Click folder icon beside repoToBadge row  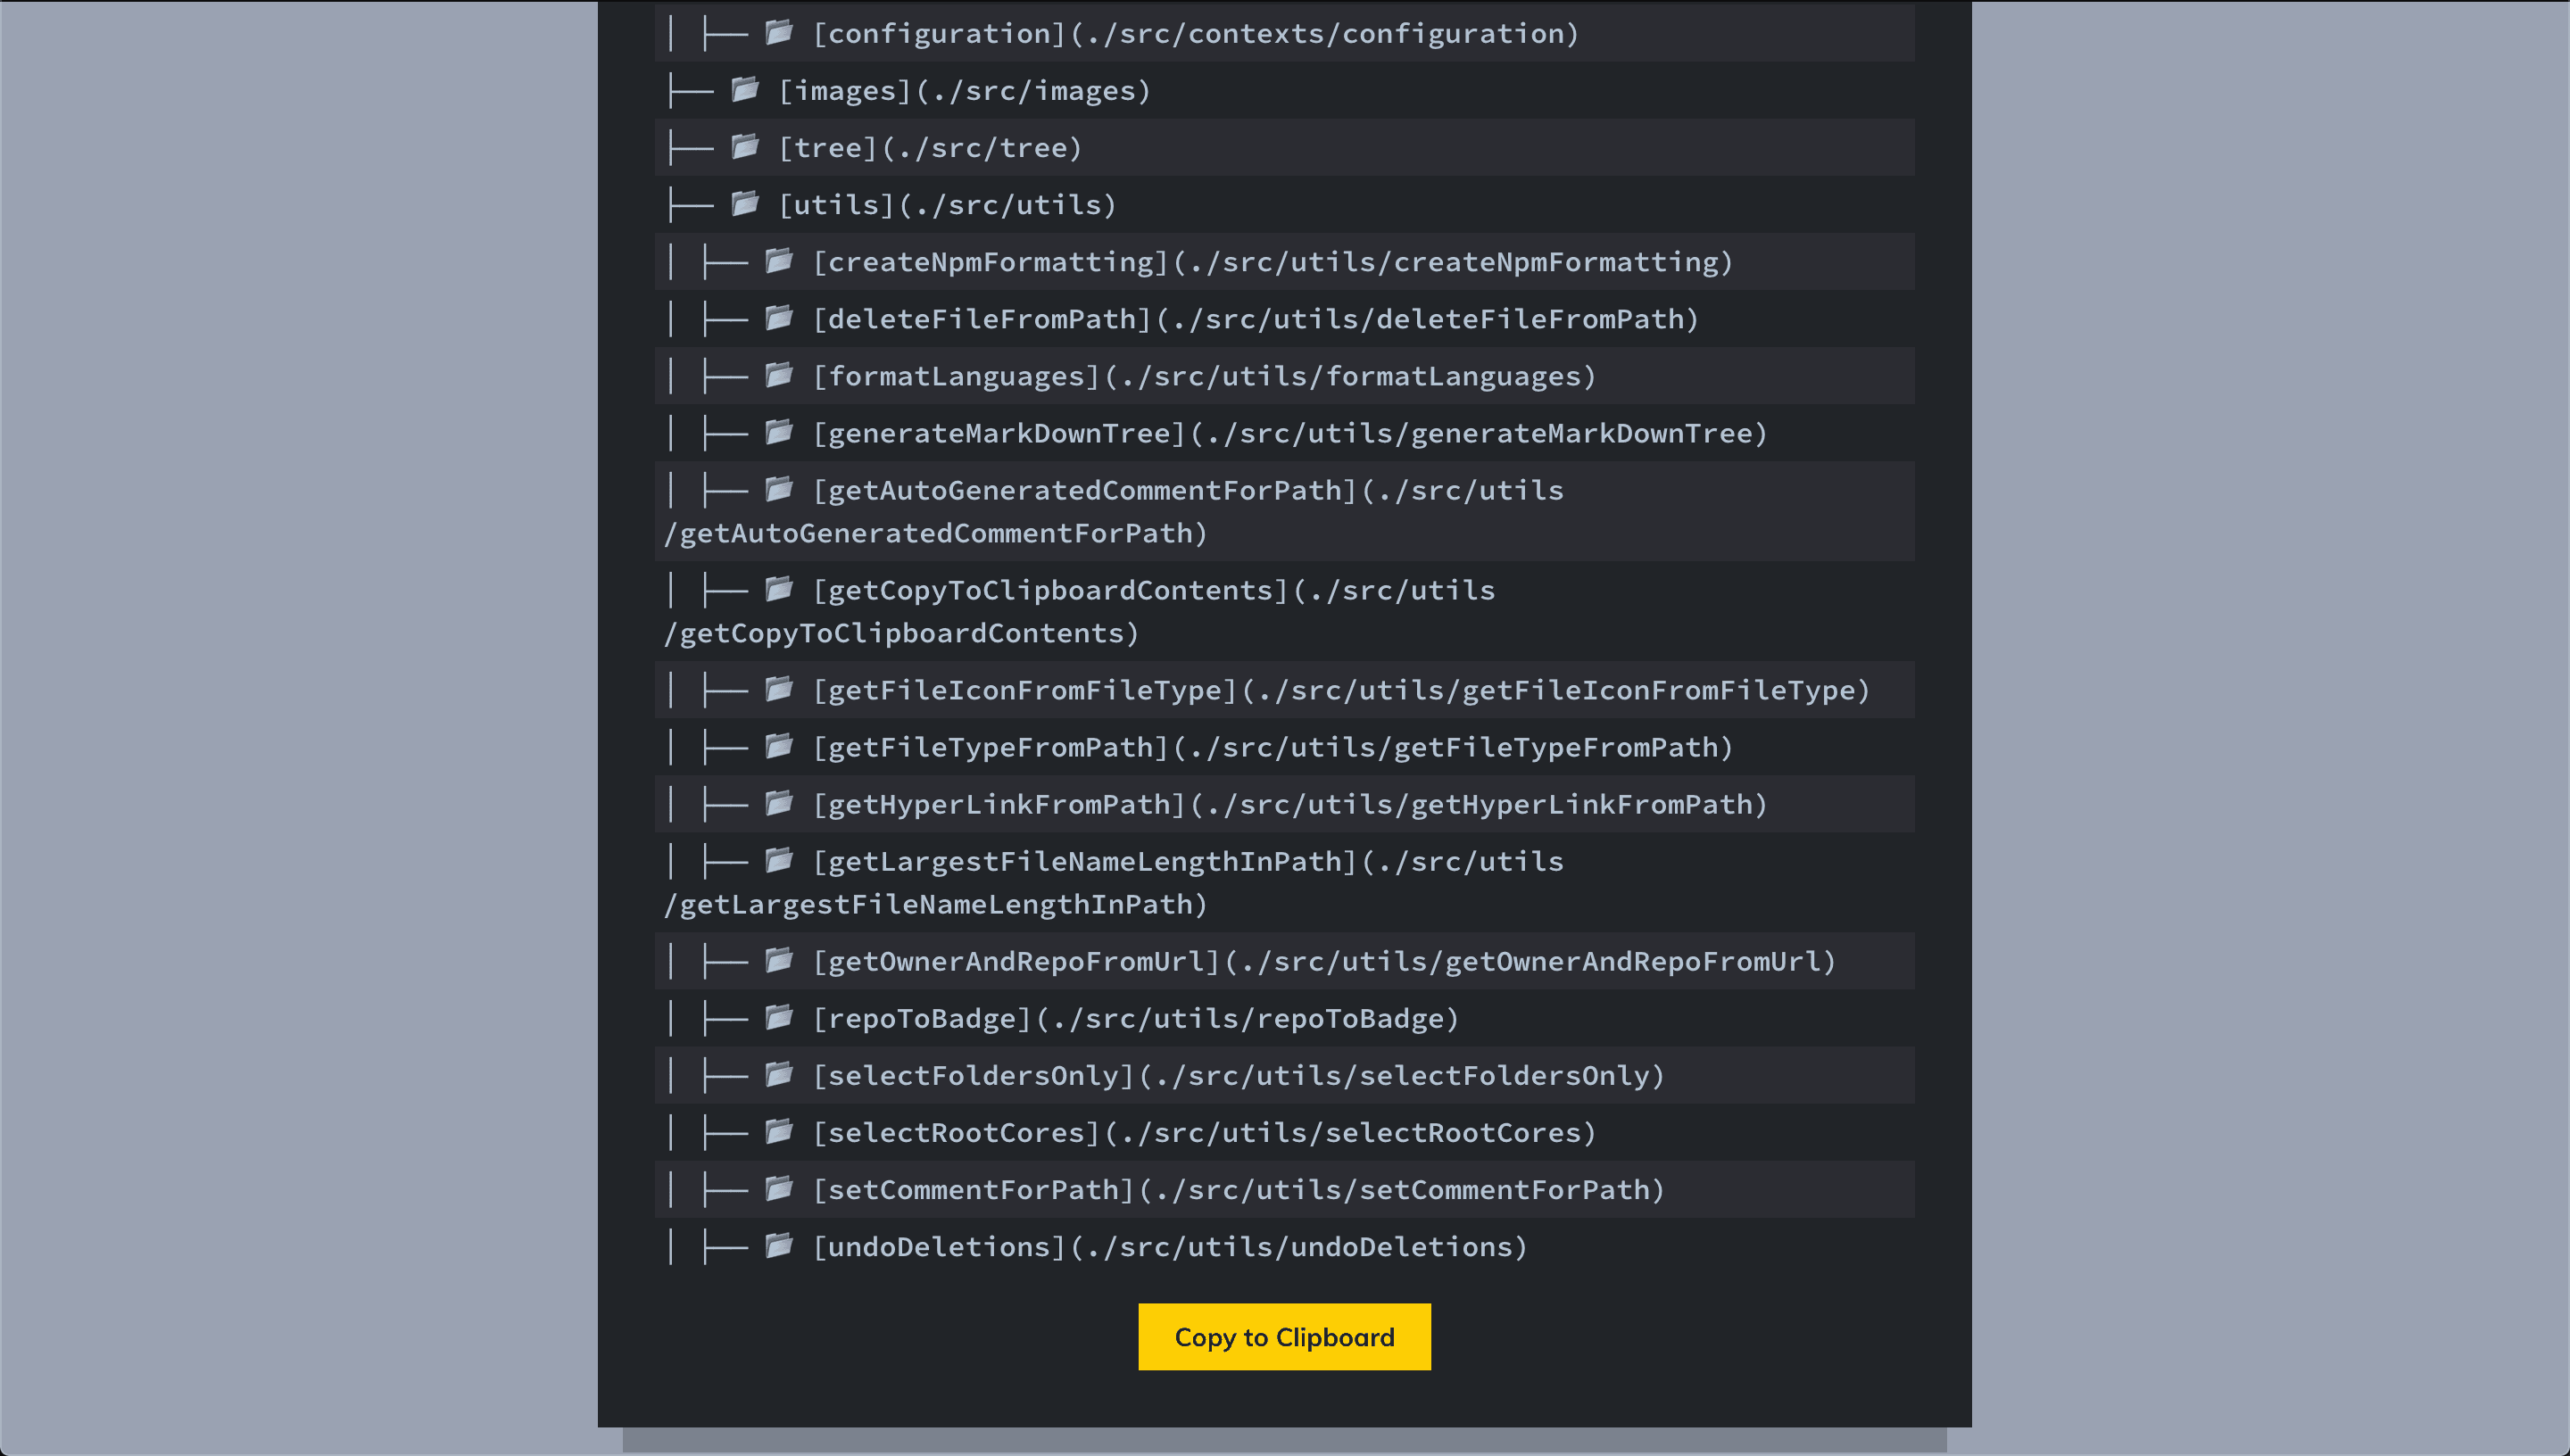779,1017
